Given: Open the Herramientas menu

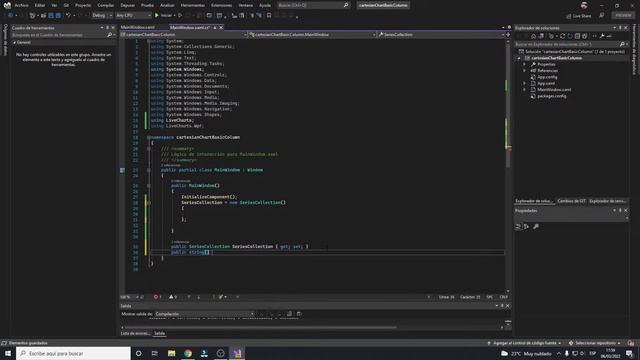Looking at the screenshot, I should point(192,5).
